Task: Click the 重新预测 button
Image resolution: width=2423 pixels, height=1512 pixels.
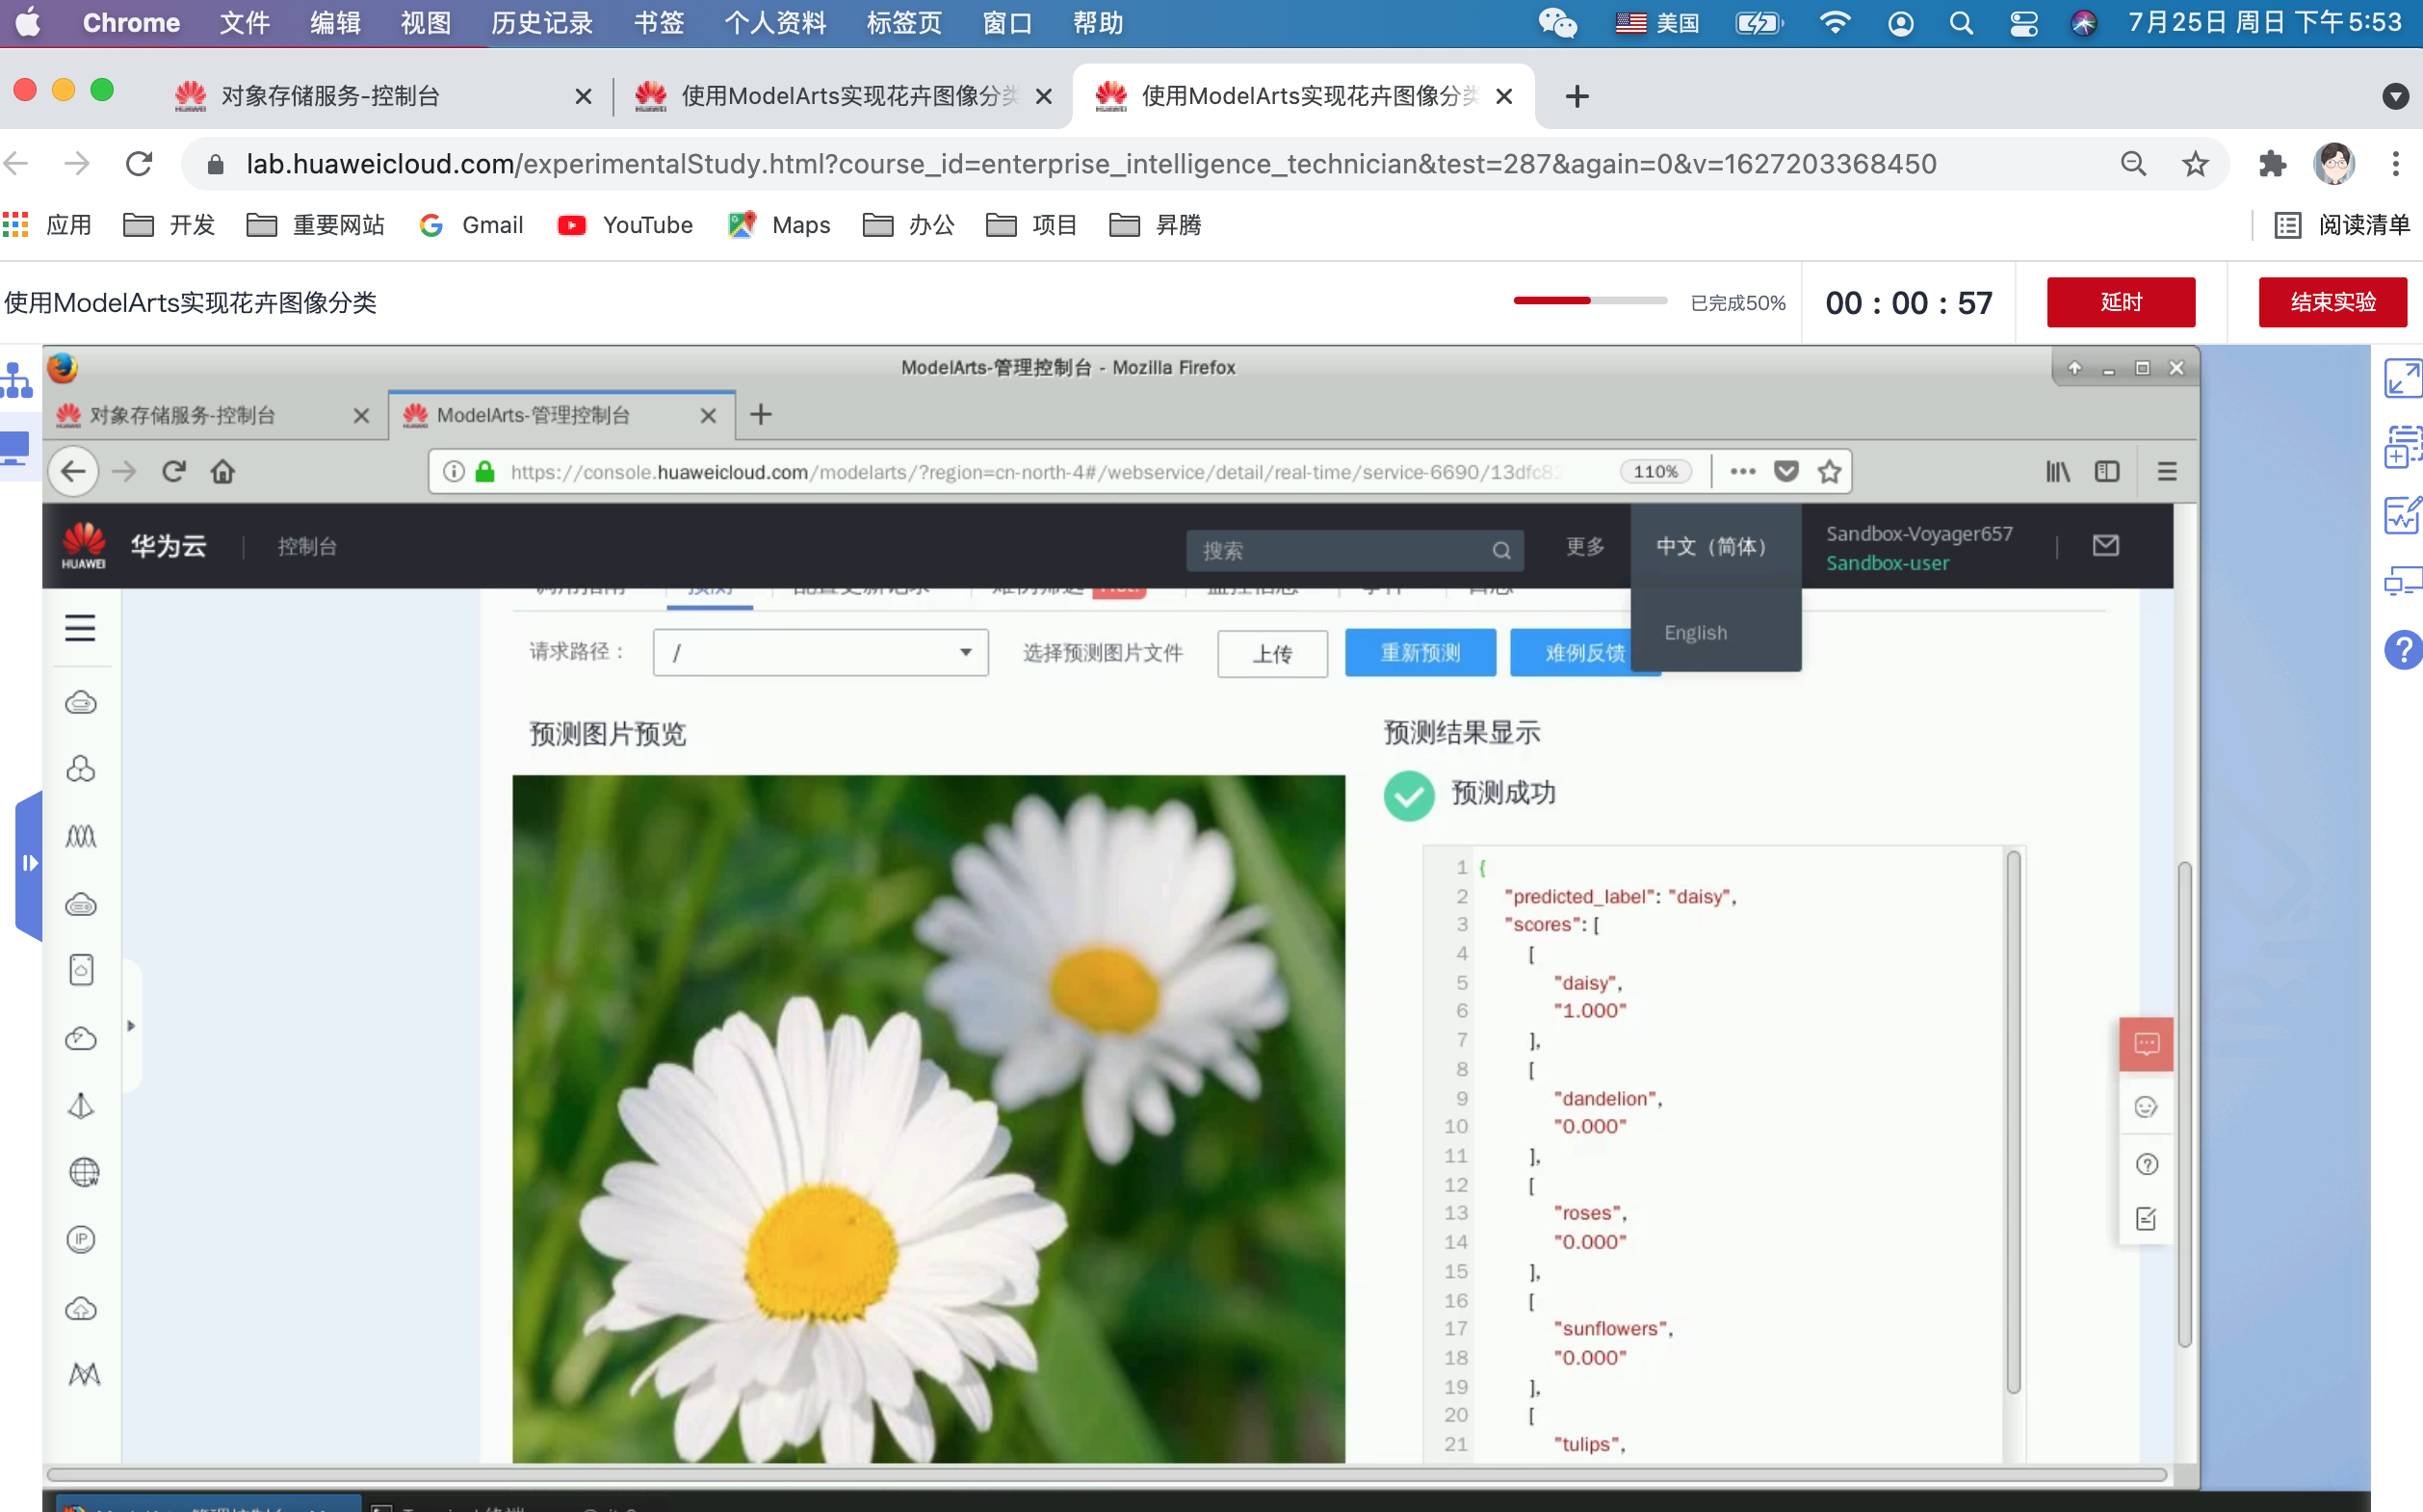Action: (1418, 651)
